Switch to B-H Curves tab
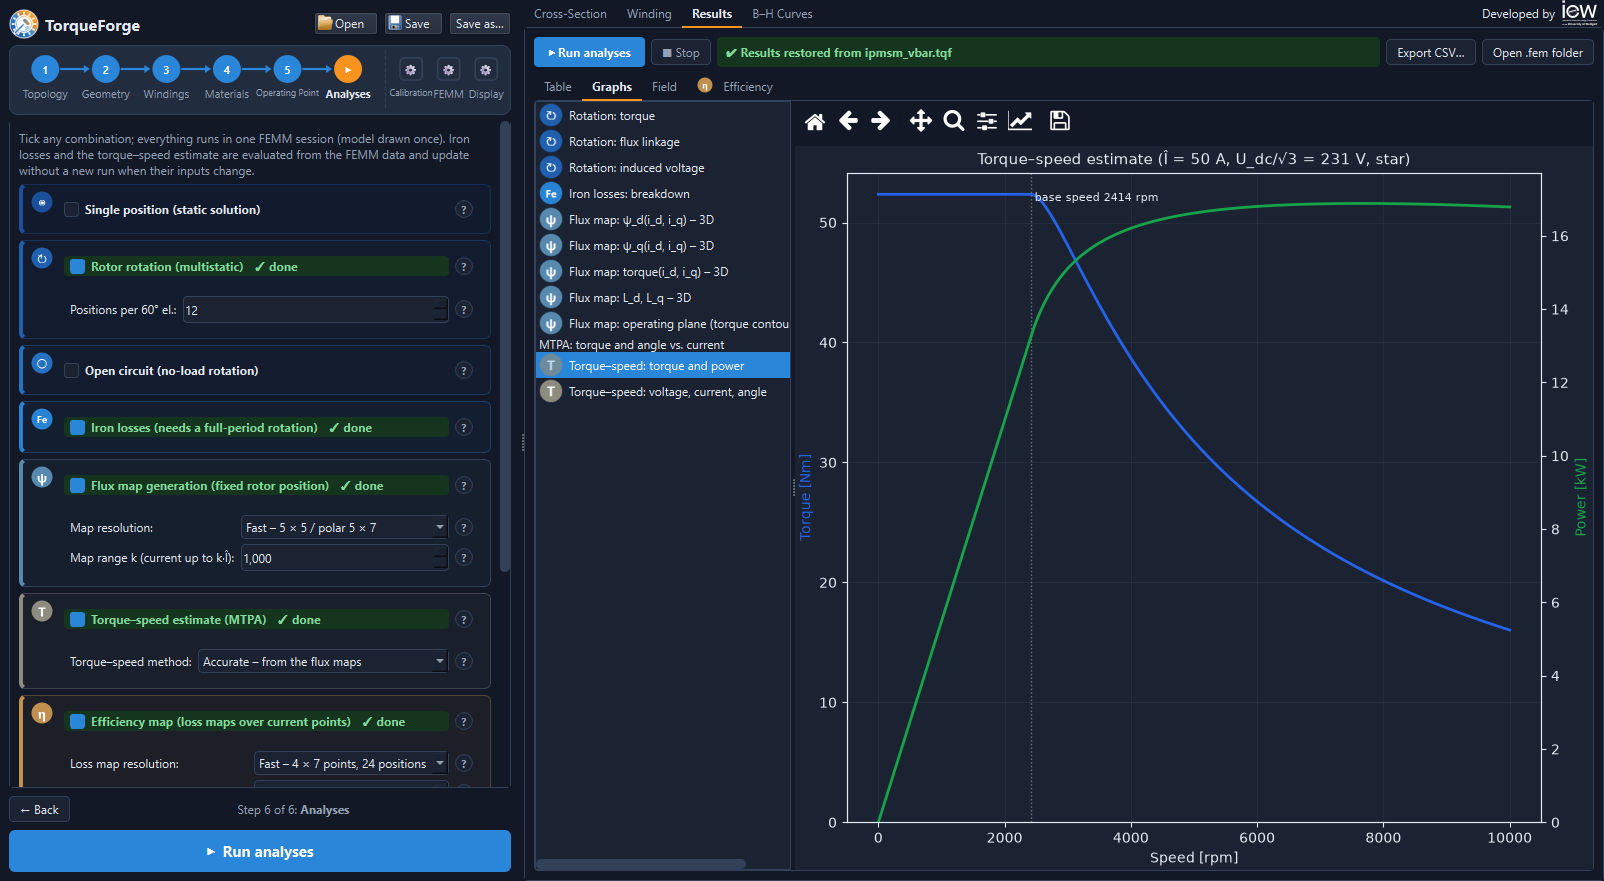The width and height of the screenshot is (1604, 881). [782, 14]
